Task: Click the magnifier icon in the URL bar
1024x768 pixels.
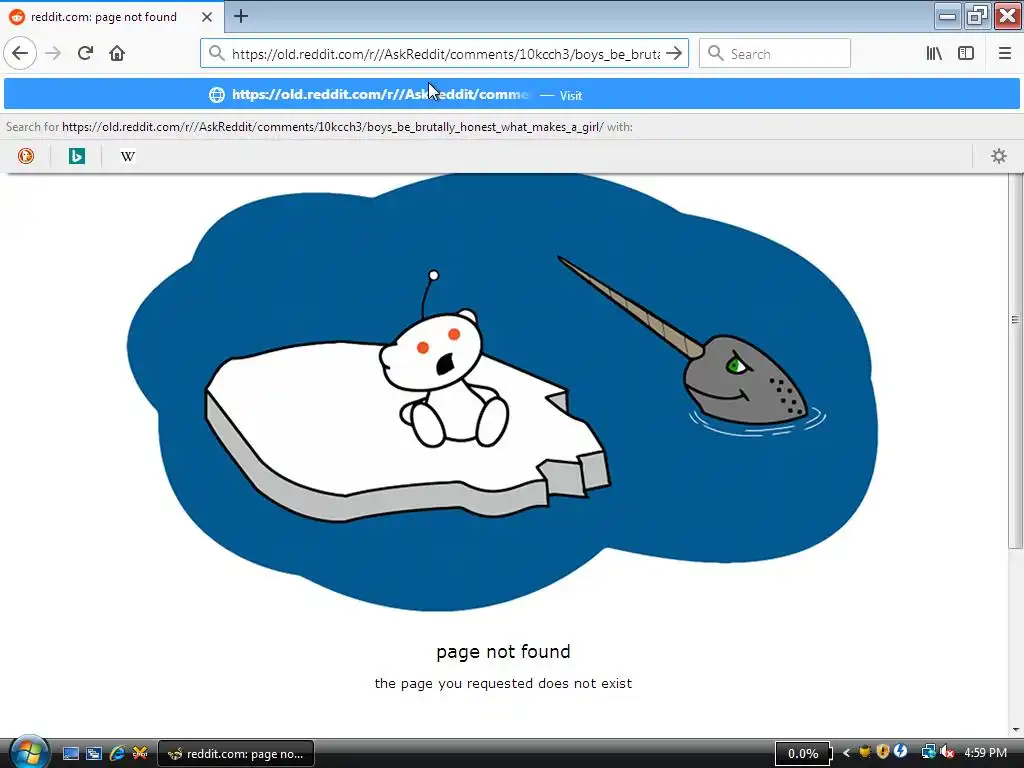Action: pyautogui.click(x=216, y=53)
